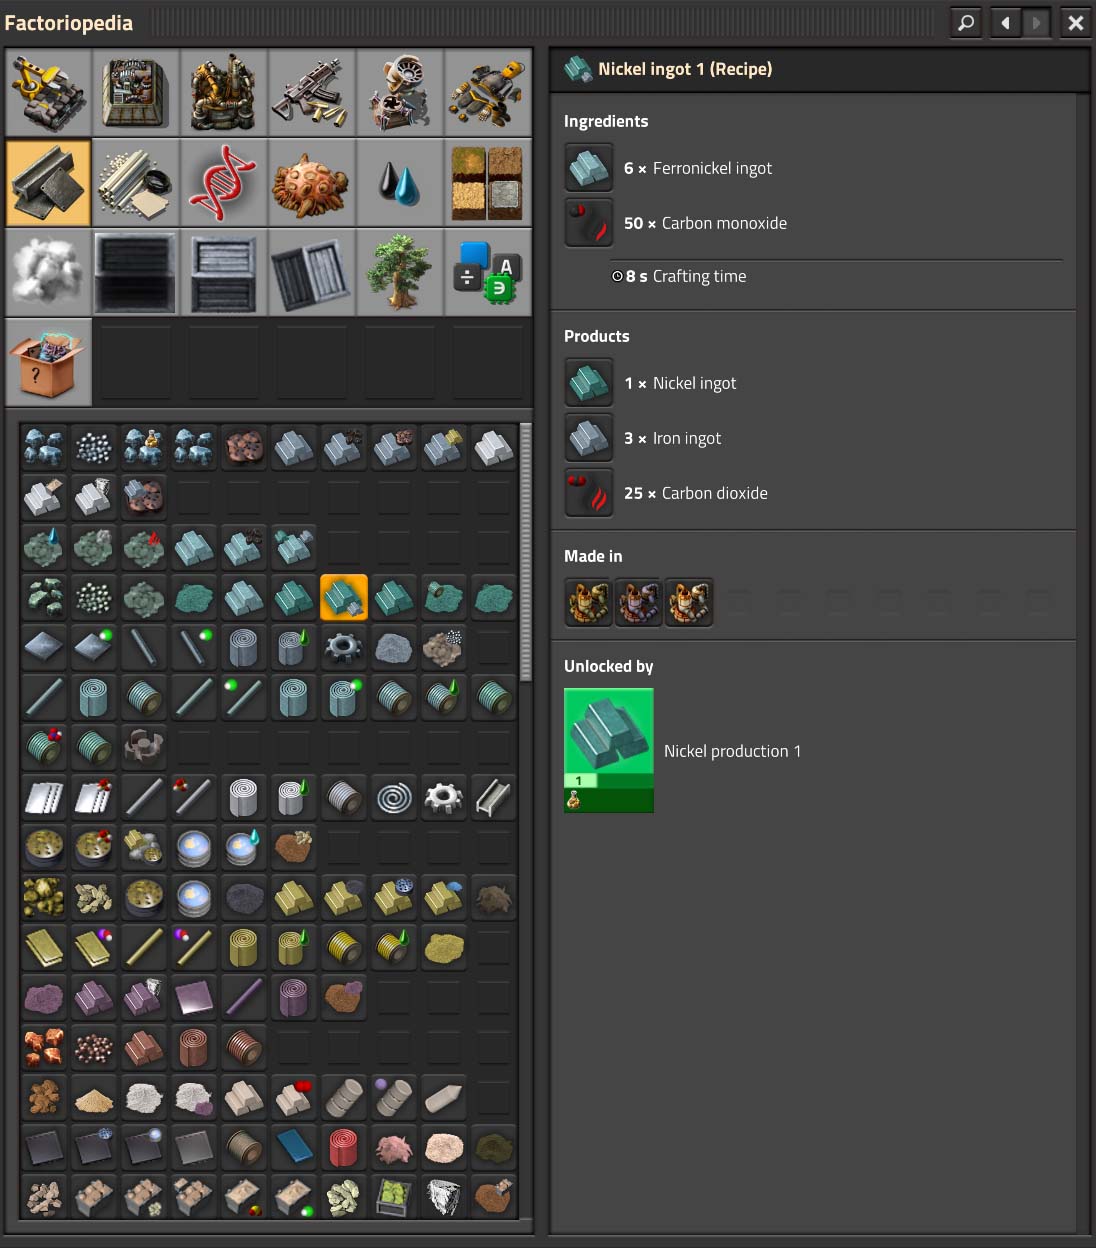Select the highlighted metal plates category
The height and width of the screenshot is (1248, 1096).
[49, 183]
